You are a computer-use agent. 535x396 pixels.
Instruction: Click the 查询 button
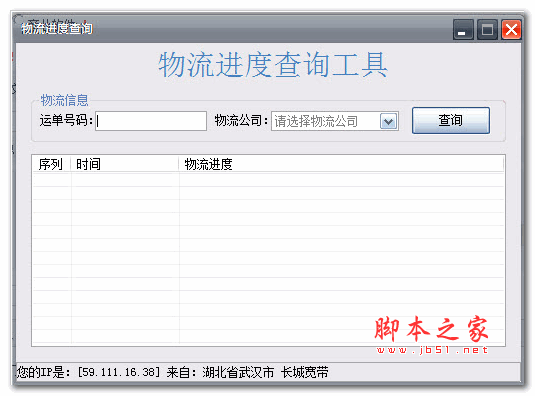[x=451, y=120]
